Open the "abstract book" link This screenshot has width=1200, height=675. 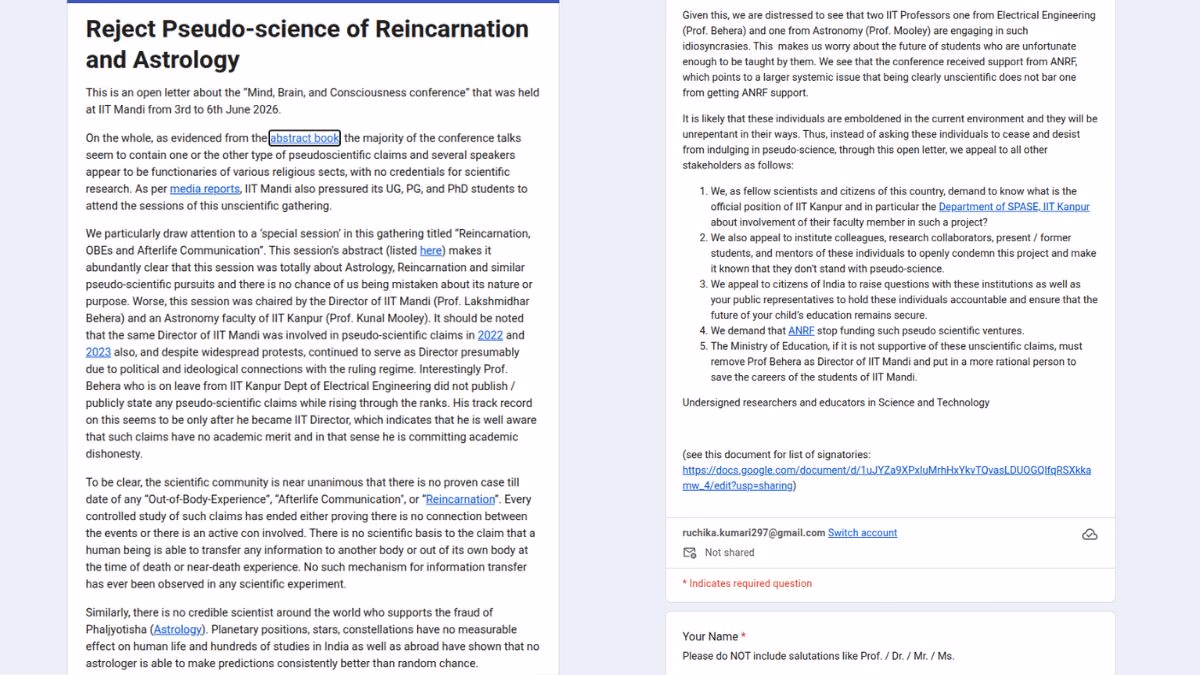(305, 138)
